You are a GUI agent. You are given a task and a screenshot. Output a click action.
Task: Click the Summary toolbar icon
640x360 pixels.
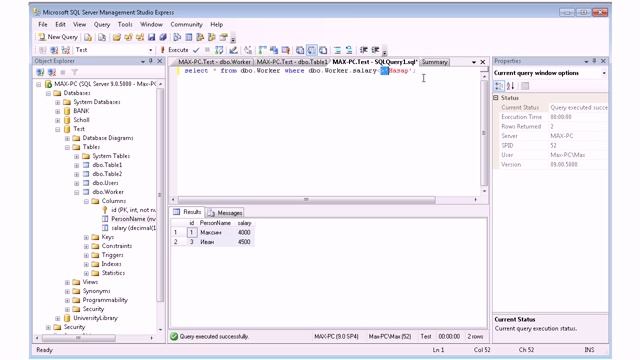[x=189, y=38]
